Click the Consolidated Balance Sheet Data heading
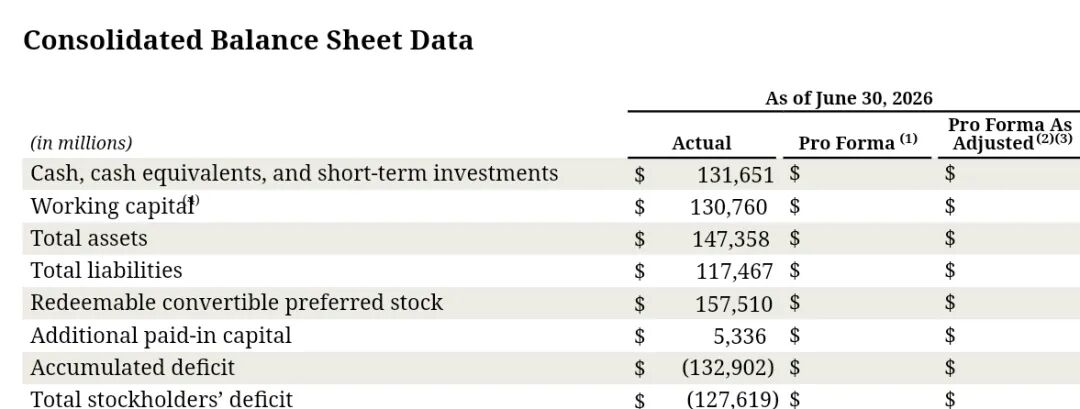Image resolution: width=1080 pixels, height=409 pixels. [x=248, y=41]
